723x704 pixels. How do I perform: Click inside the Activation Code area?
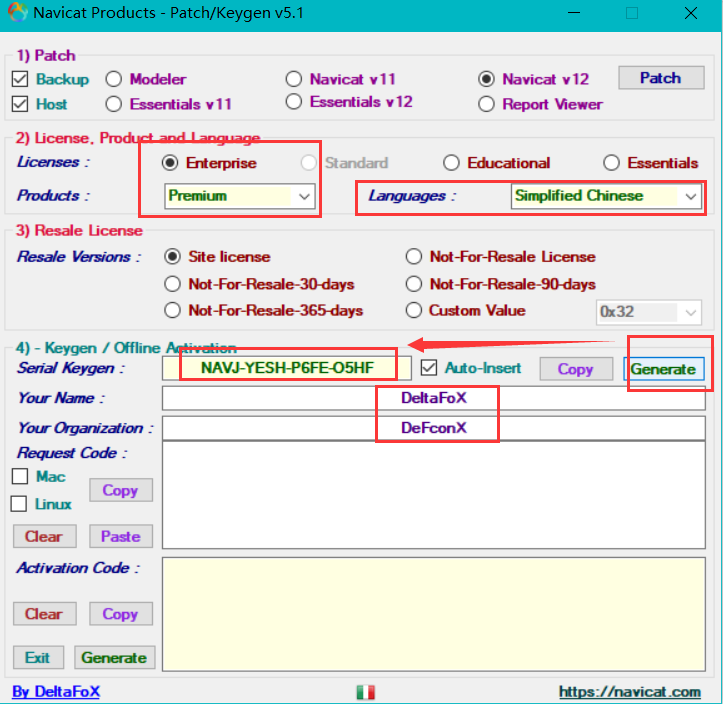433,614
